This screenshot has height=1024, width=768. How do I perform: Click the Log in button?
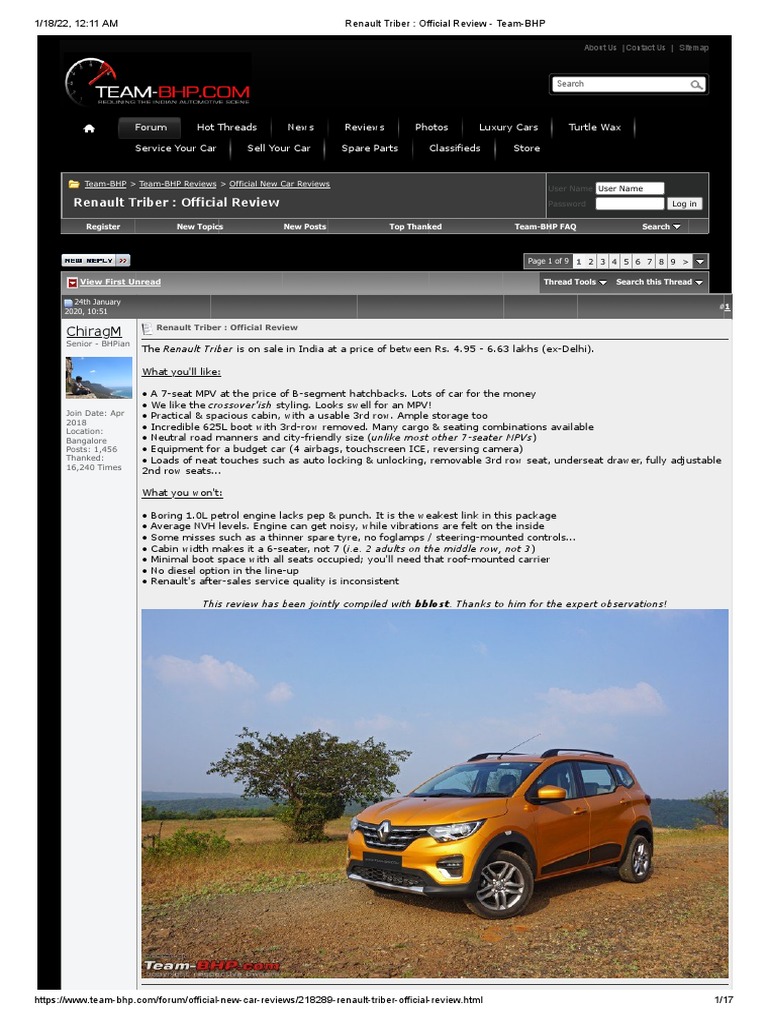coord(684,204)
